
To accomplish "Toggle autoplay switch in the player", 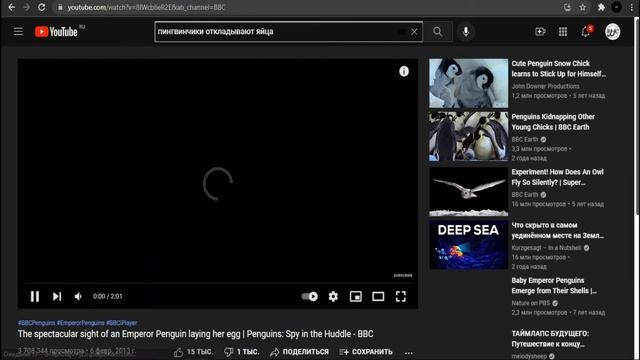I will tap(309, 296).
